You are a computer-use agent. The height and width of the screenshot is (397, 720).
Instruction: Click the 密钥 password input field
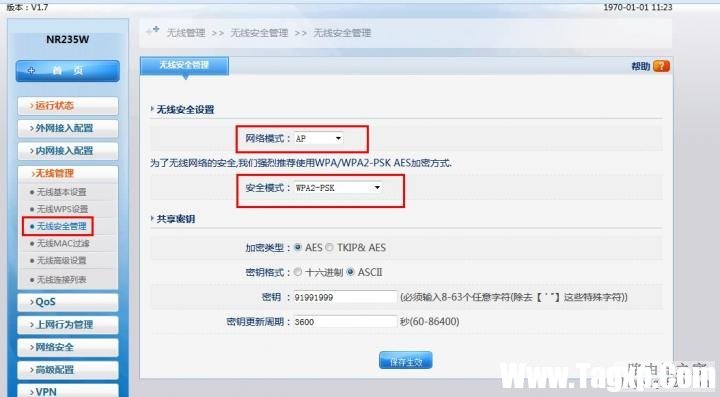[345, 297]
